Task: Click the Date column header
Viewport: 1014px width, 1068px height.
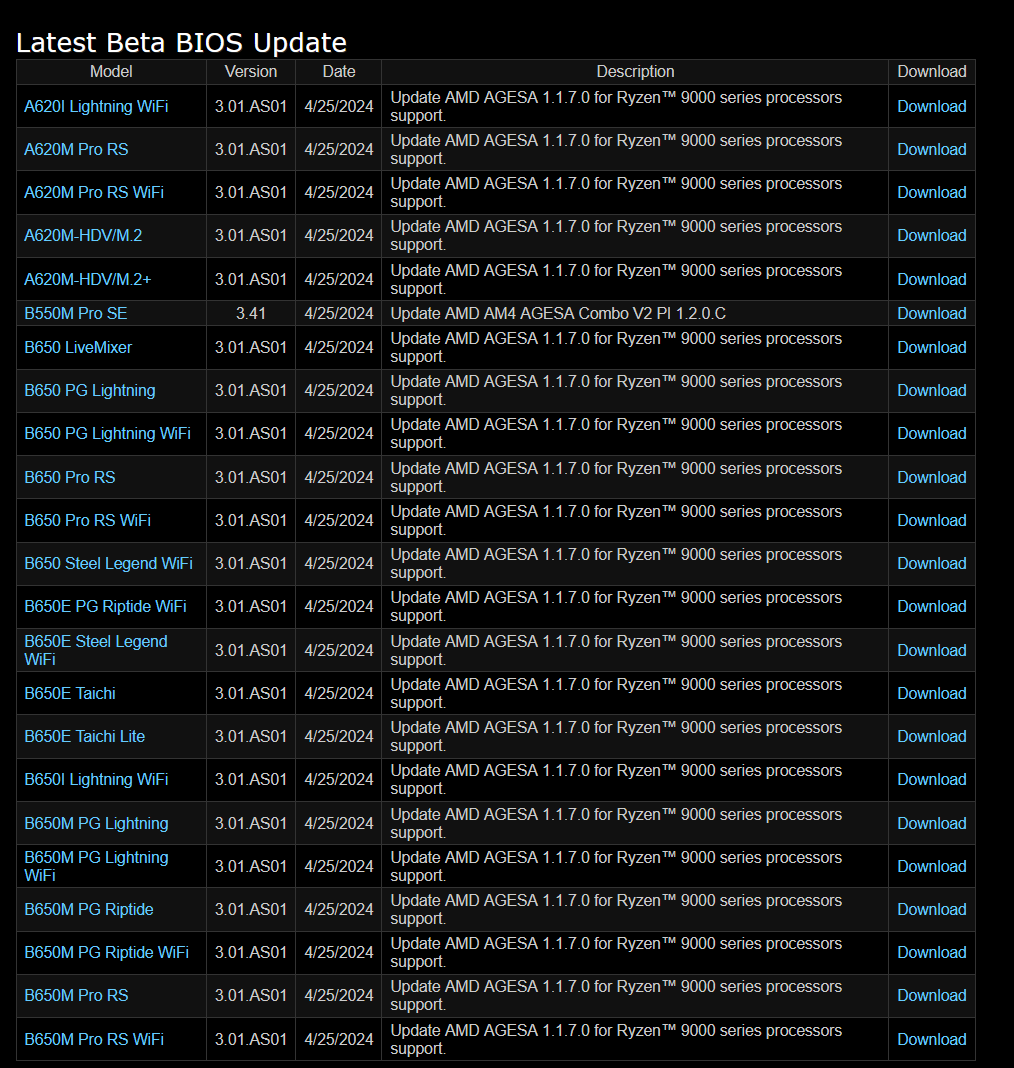Action: click(x=338, y=71)
